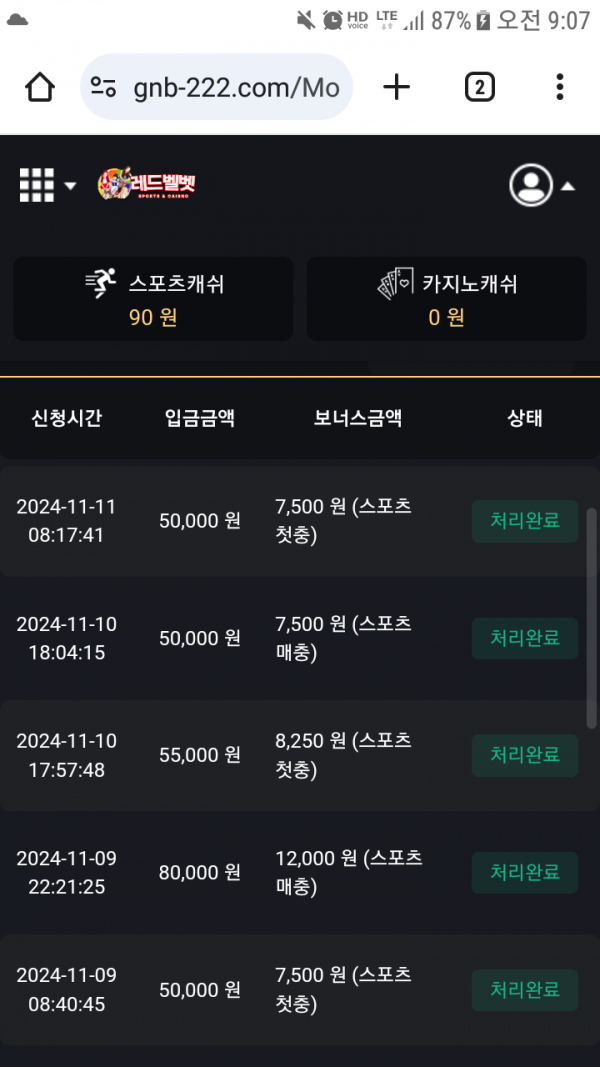The image size is (600, 1067).
Task: Expand the dropdown arrow beside grid menu
Action: point(70,186)
